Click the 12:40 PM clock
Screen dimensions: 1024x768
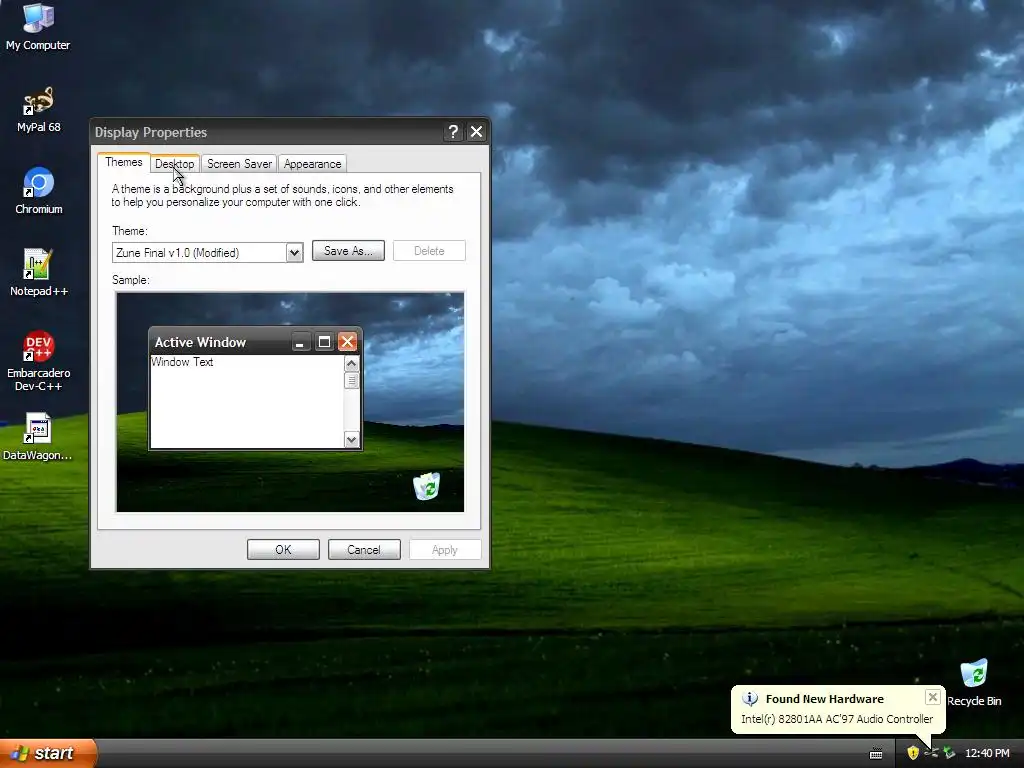(x=987, y=754)
